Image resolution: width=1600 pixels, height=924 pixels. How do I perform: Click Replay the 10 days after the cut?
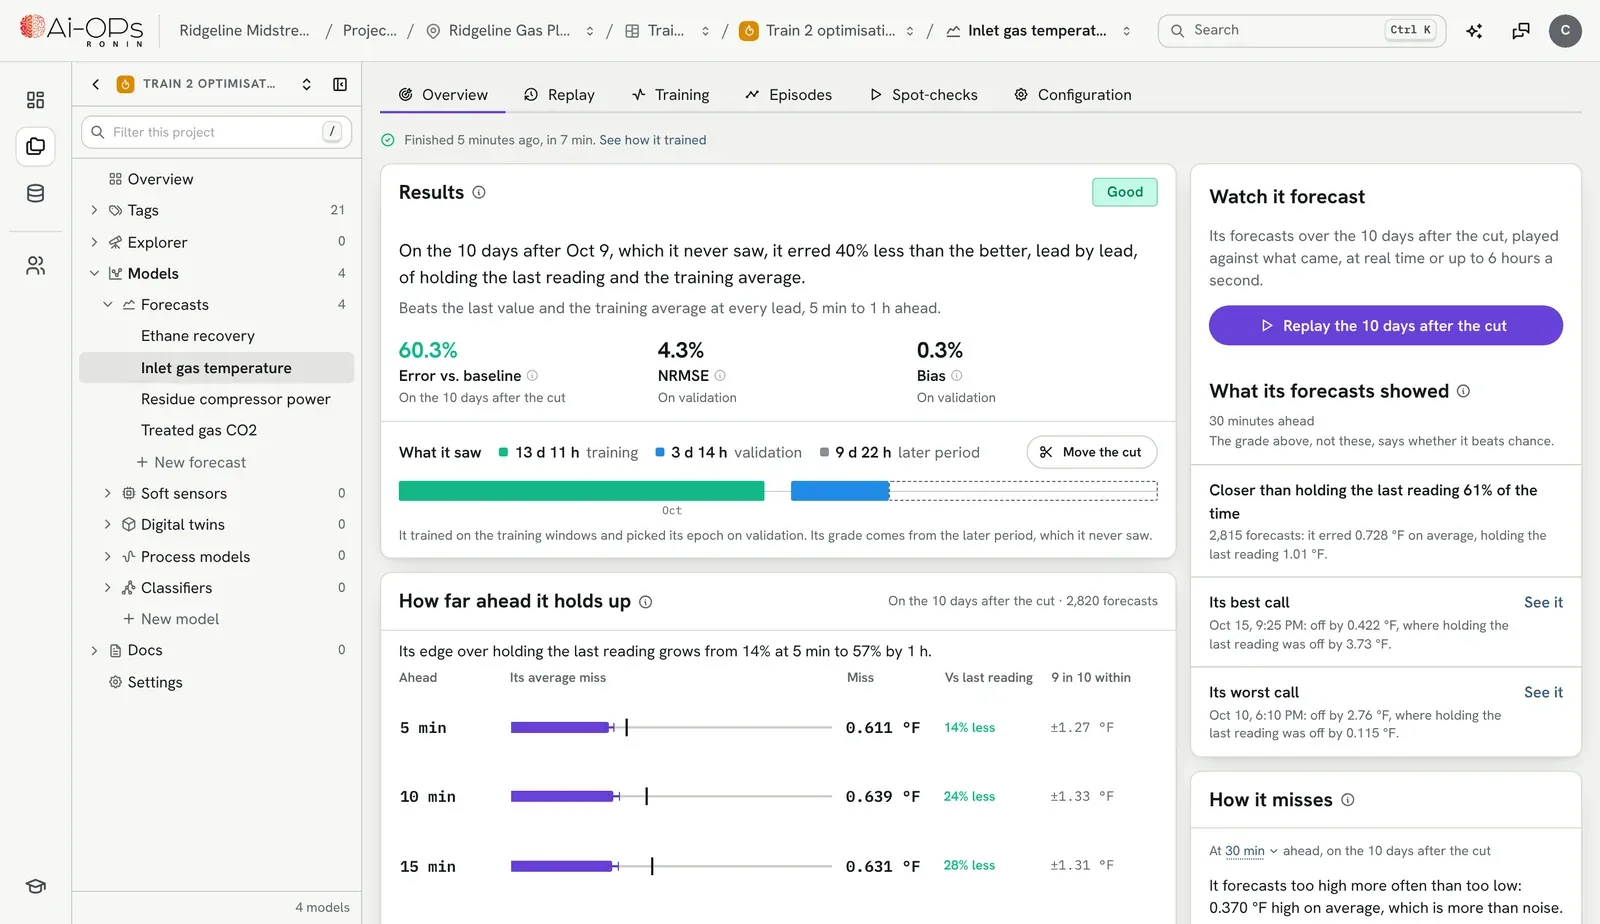tap(1385, 326)
